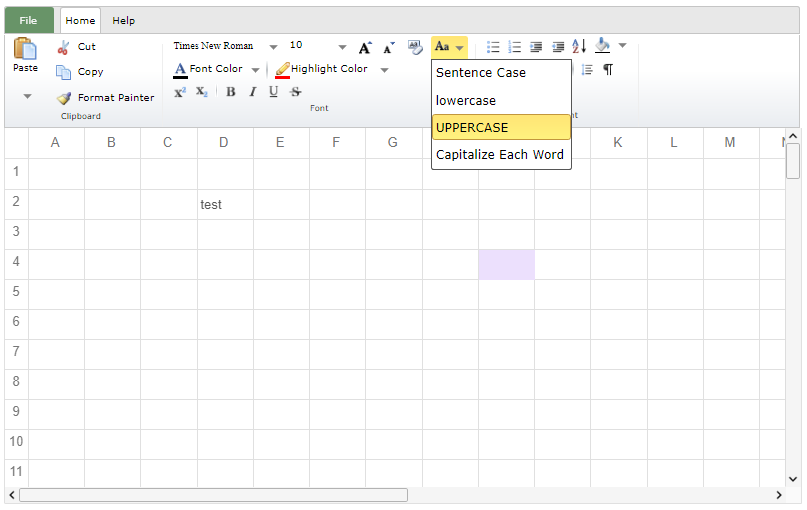Toggle strikethrough formatting

[295, 92]
